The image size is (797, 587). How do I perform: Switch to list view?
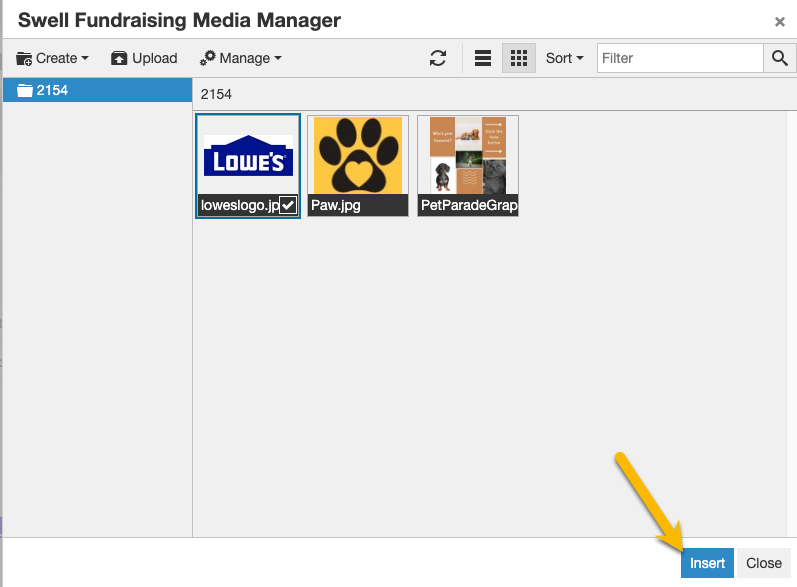click(x=483, y=58)
